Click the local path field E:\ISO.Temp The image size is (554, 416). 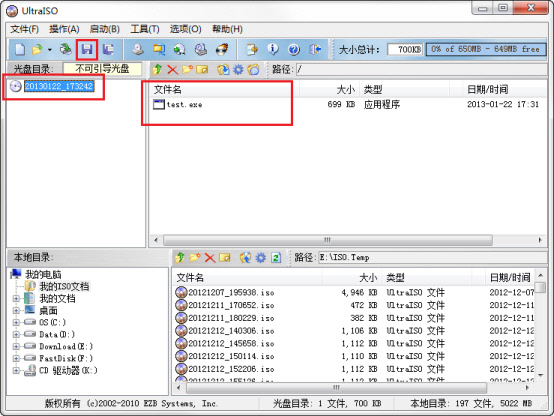[432, 258]
